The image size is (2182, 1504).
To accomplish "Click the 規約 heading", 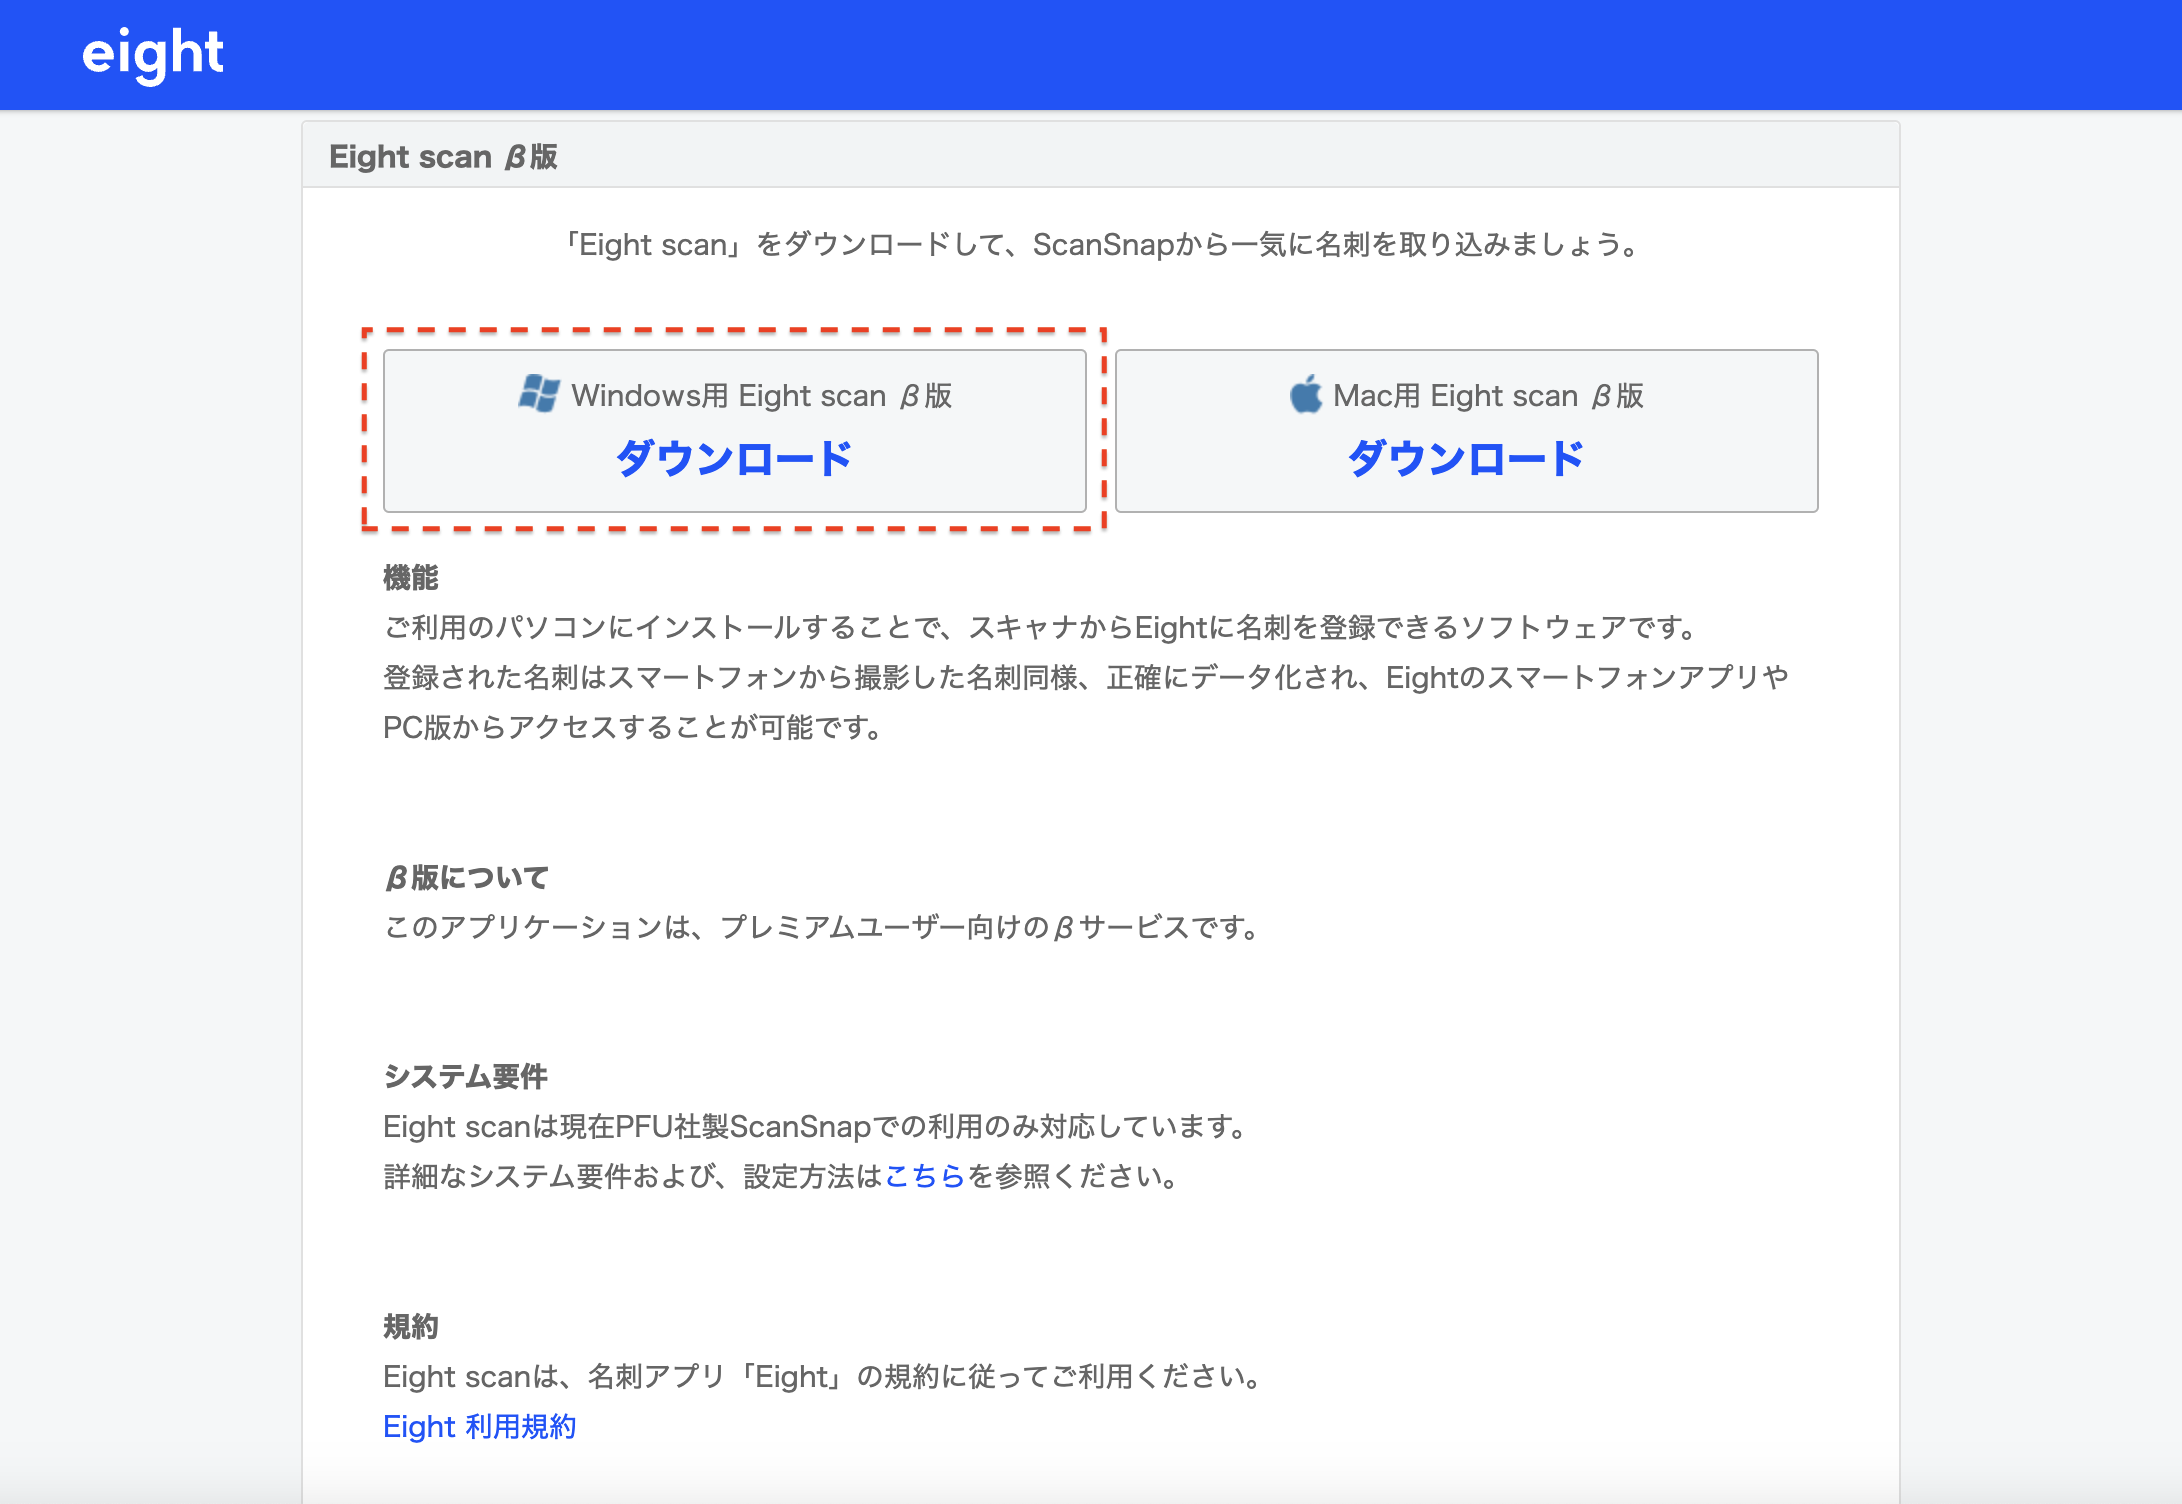I will point(411,1327).
